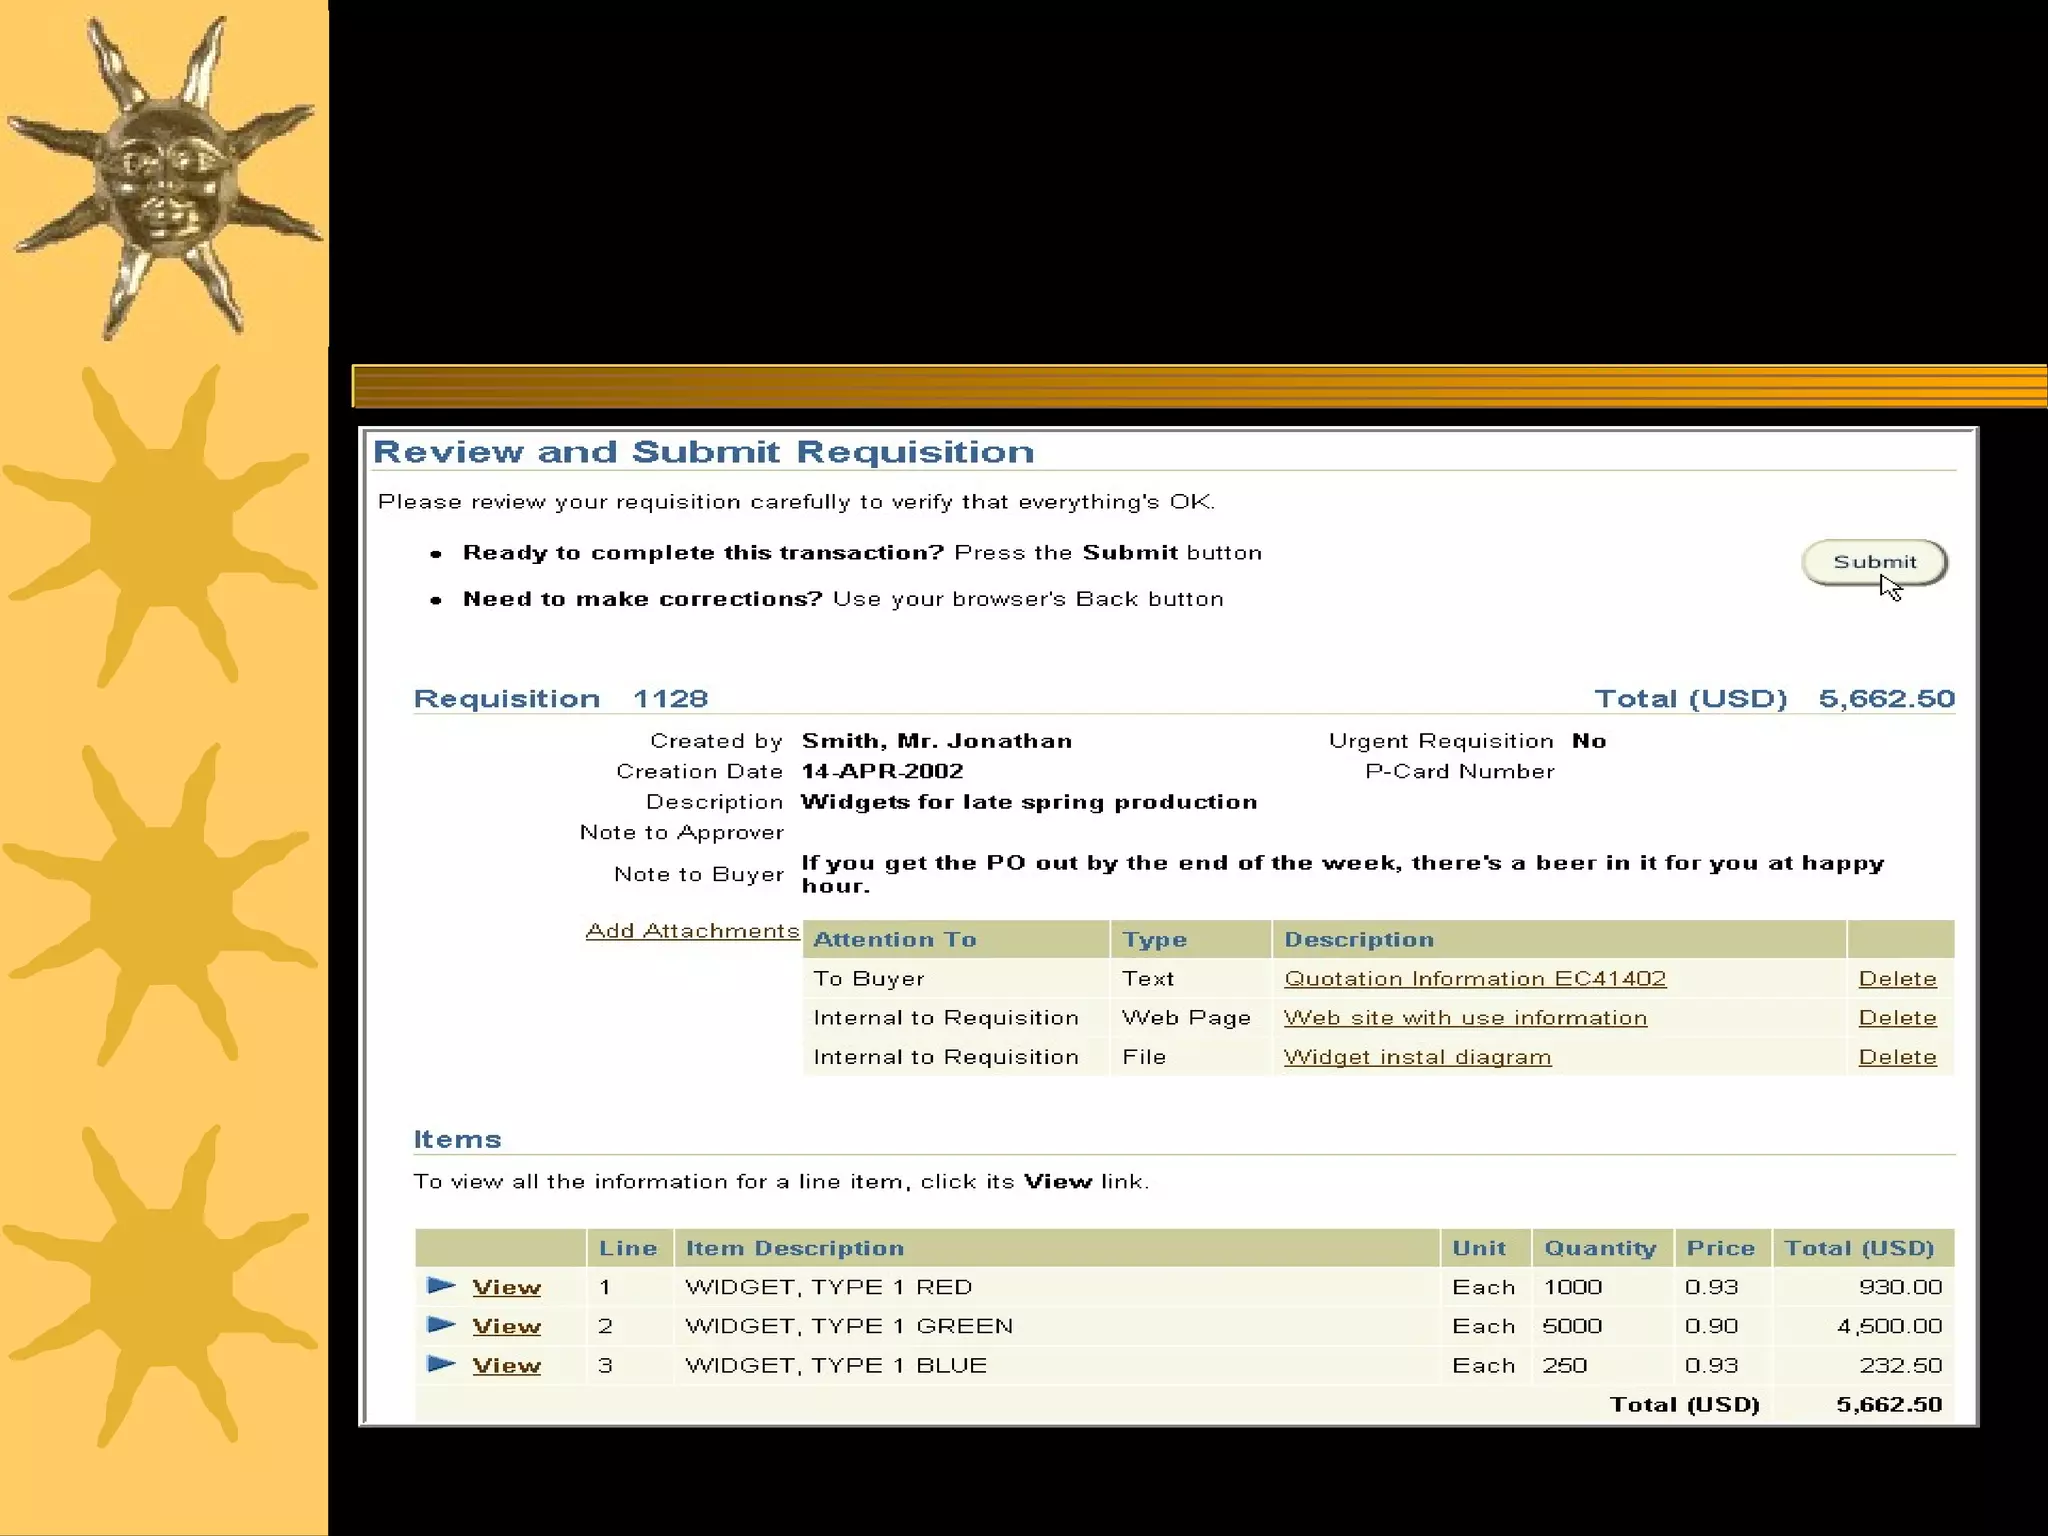This screenshot has width=2048, height=1536.
Task: Click Urgent Requisition value No
Action: pyautogui.click(x=1588, y=741)
